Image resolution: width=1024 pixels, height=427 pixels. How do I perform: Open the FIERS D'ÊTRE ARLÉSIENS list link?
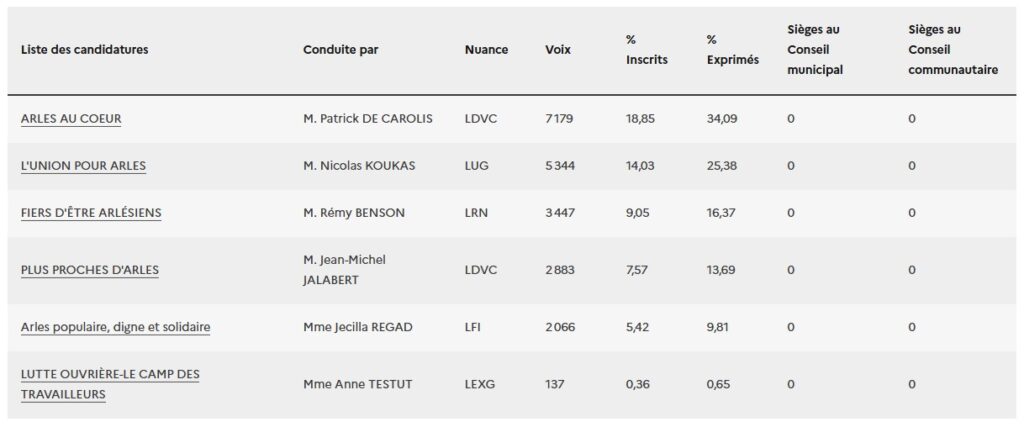(x=91, y=213)
